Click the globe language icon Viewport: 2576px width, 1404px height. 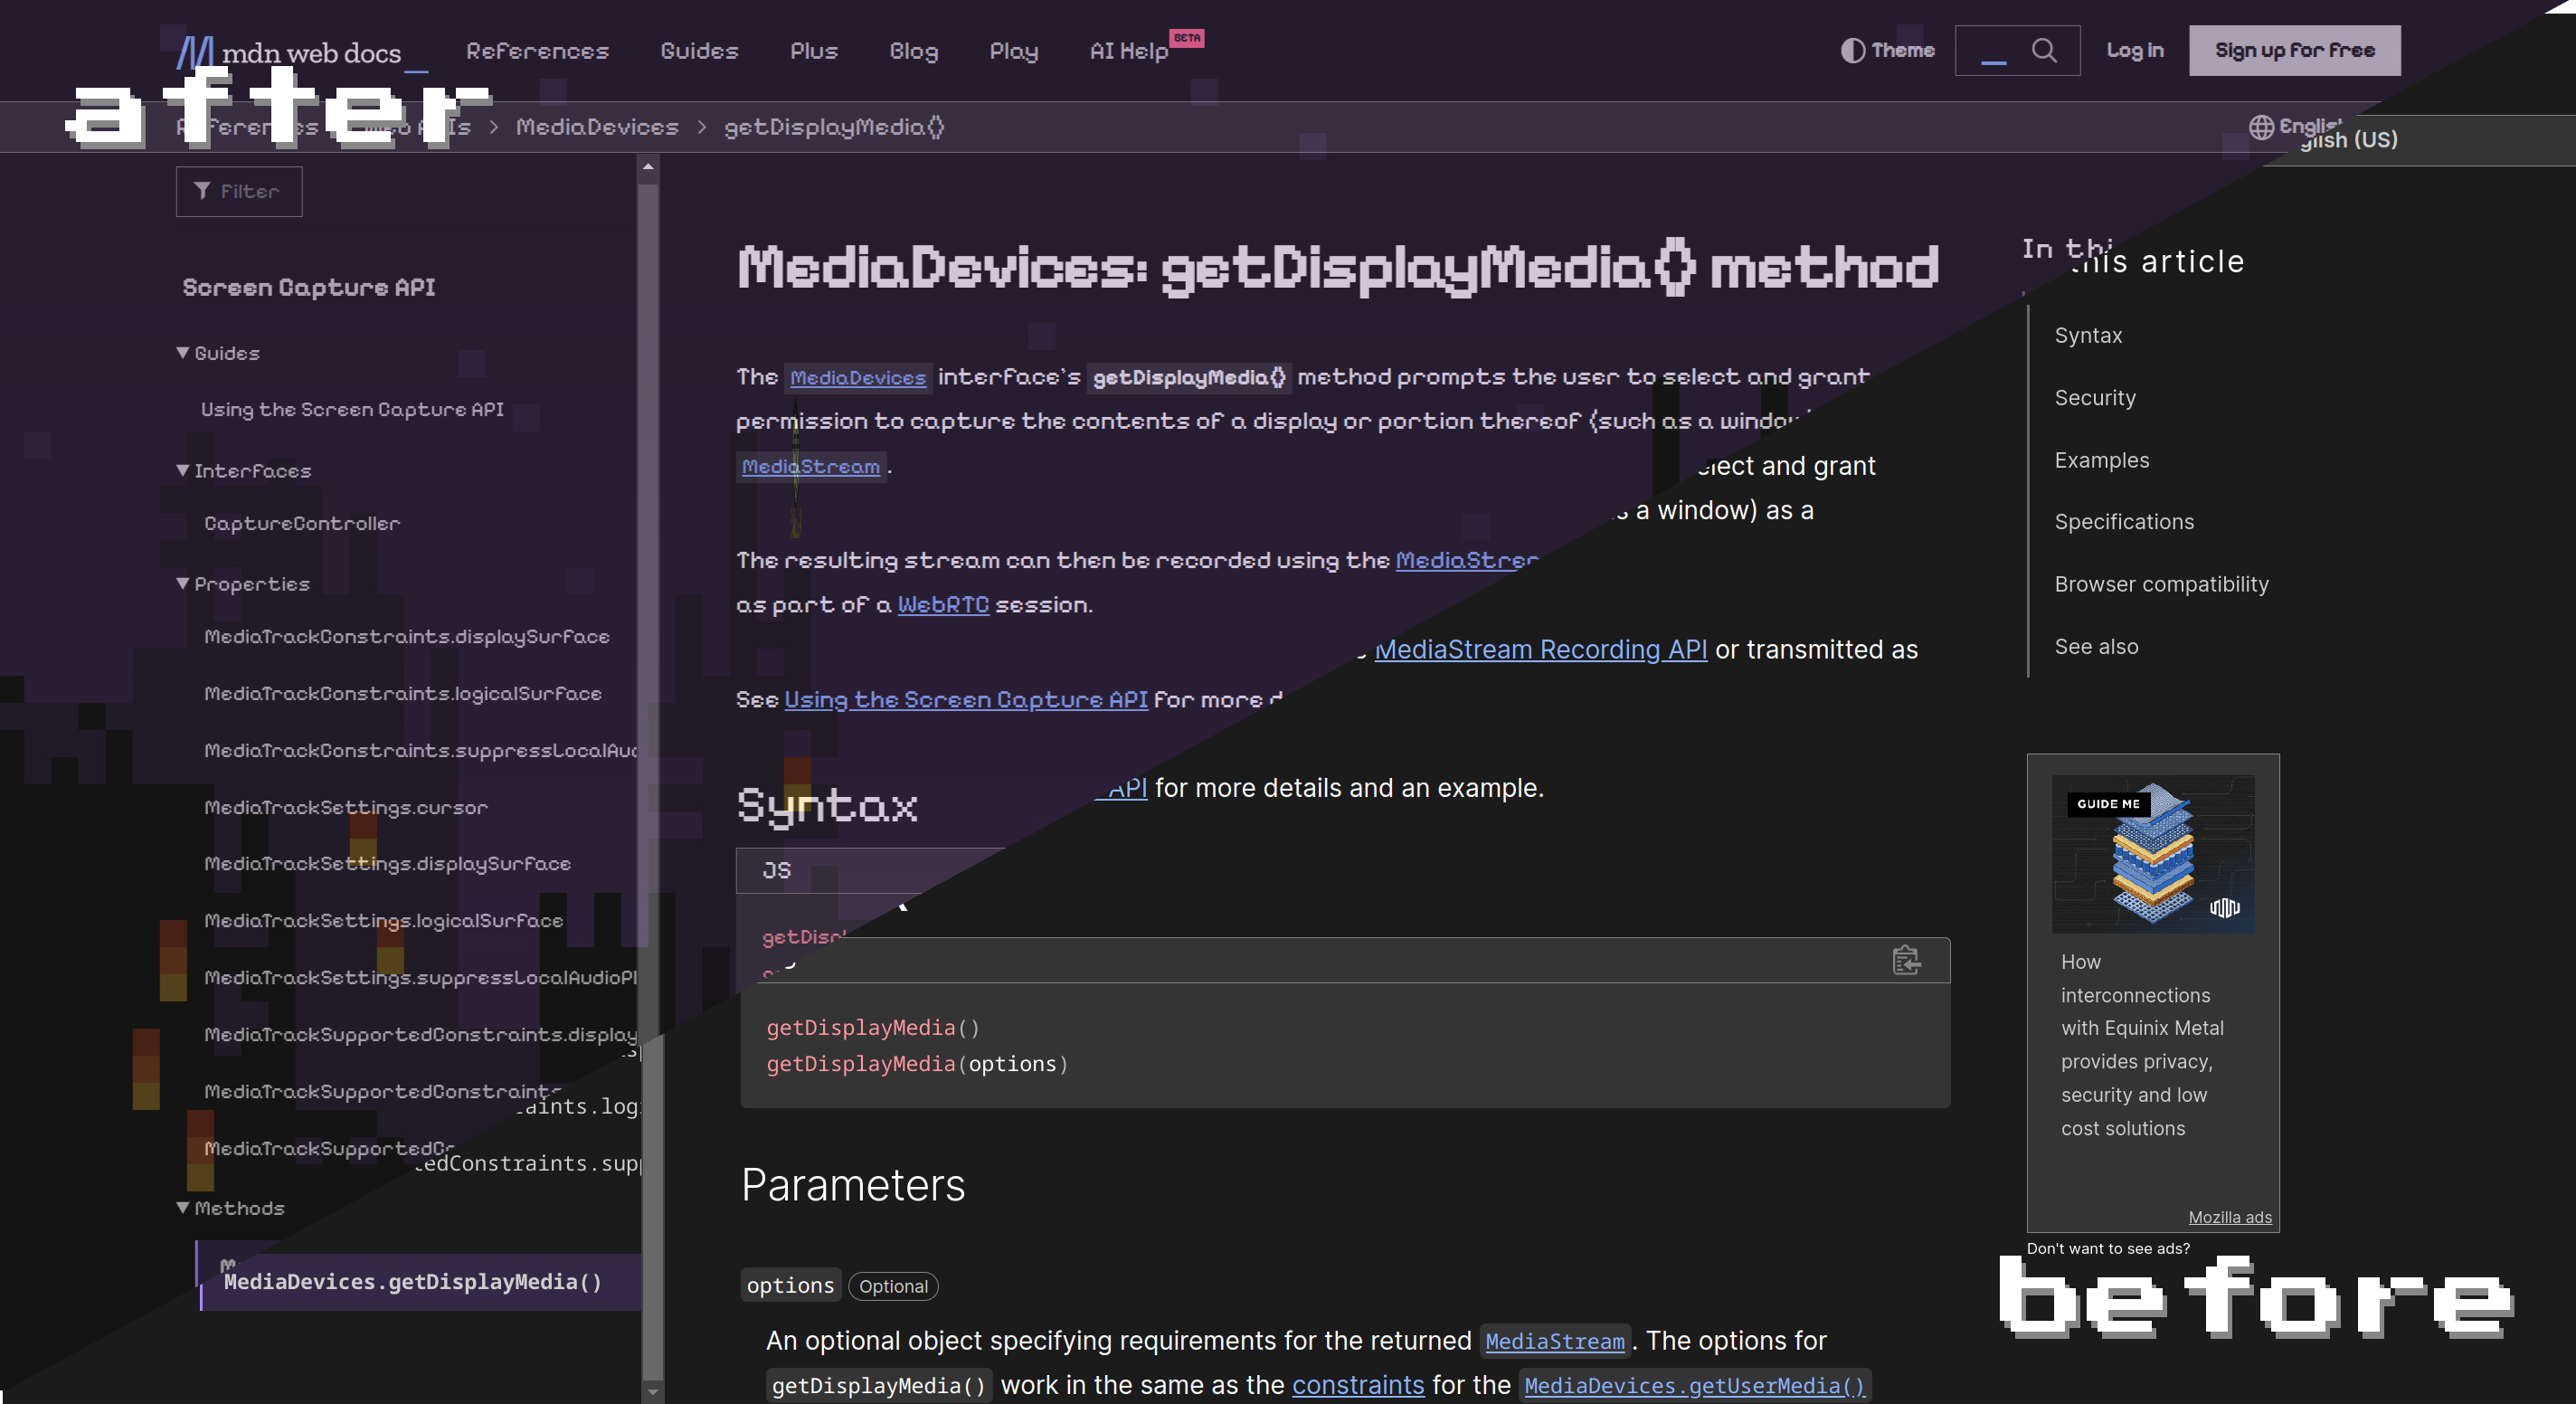point(2260,127)
